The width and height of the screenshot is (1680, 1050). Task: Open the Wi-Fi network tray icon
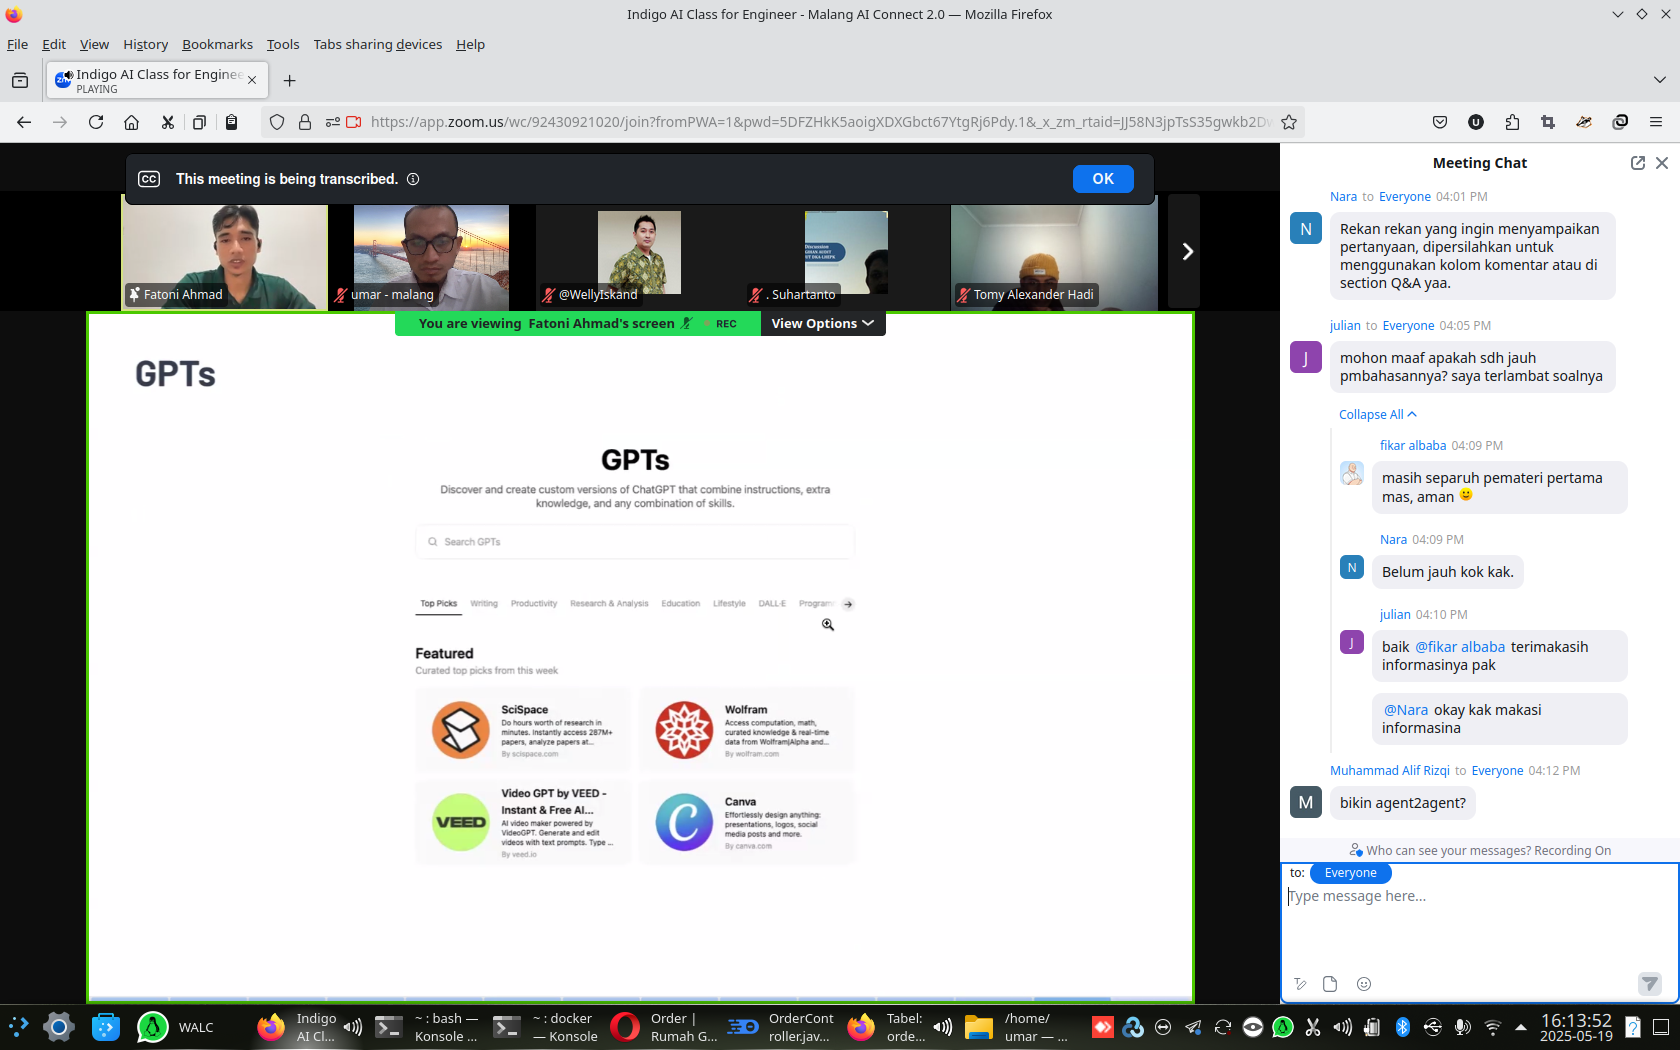1492,1027
